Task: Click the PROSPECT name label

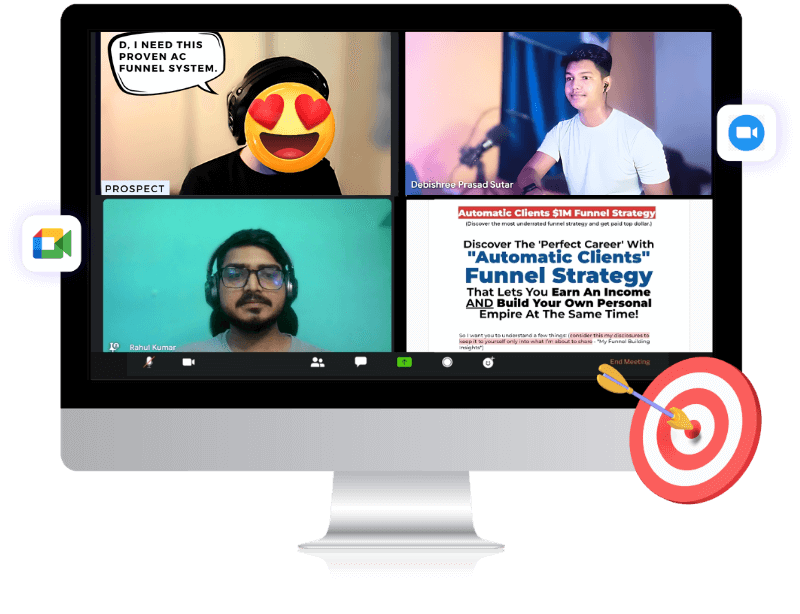Action: [x=135, y=188]
